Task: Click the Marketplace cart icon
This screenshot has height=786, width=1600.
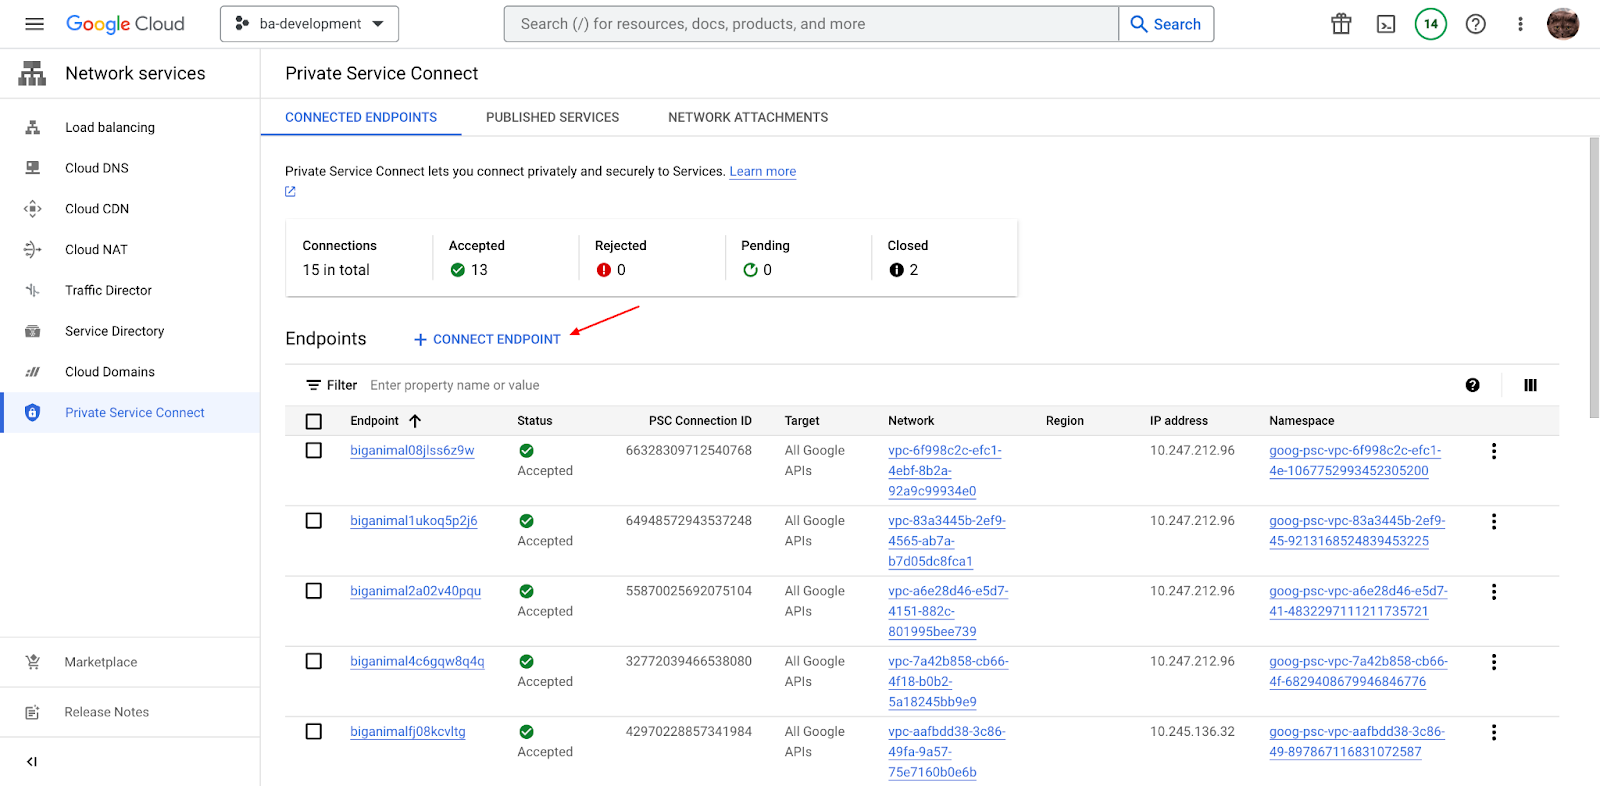Action: (x=32, y=662)
